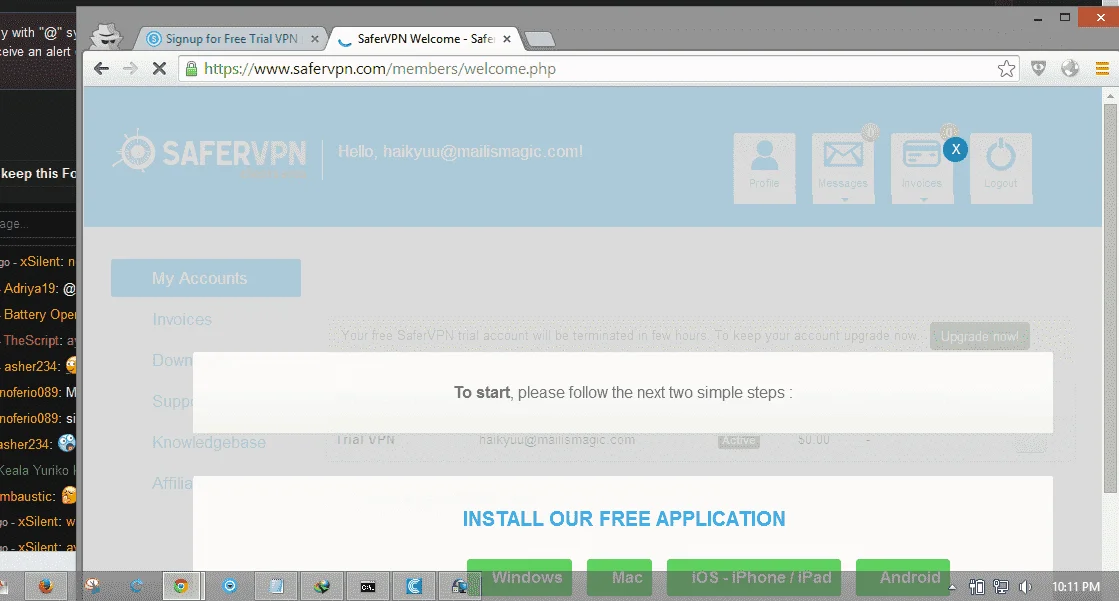
Task: Close the Signup for Free Trial tab
Action: [x=315, y=39]
